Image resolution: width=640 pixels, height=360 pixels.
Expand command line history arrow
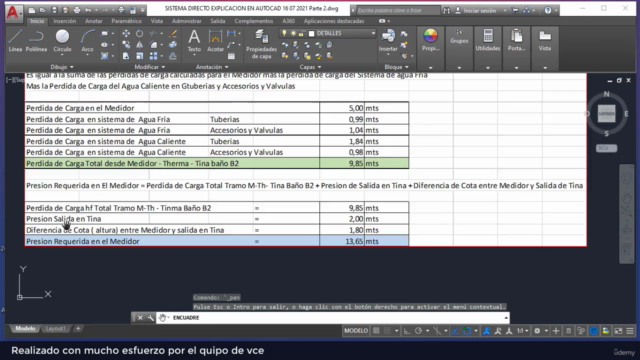coord(506,318)
